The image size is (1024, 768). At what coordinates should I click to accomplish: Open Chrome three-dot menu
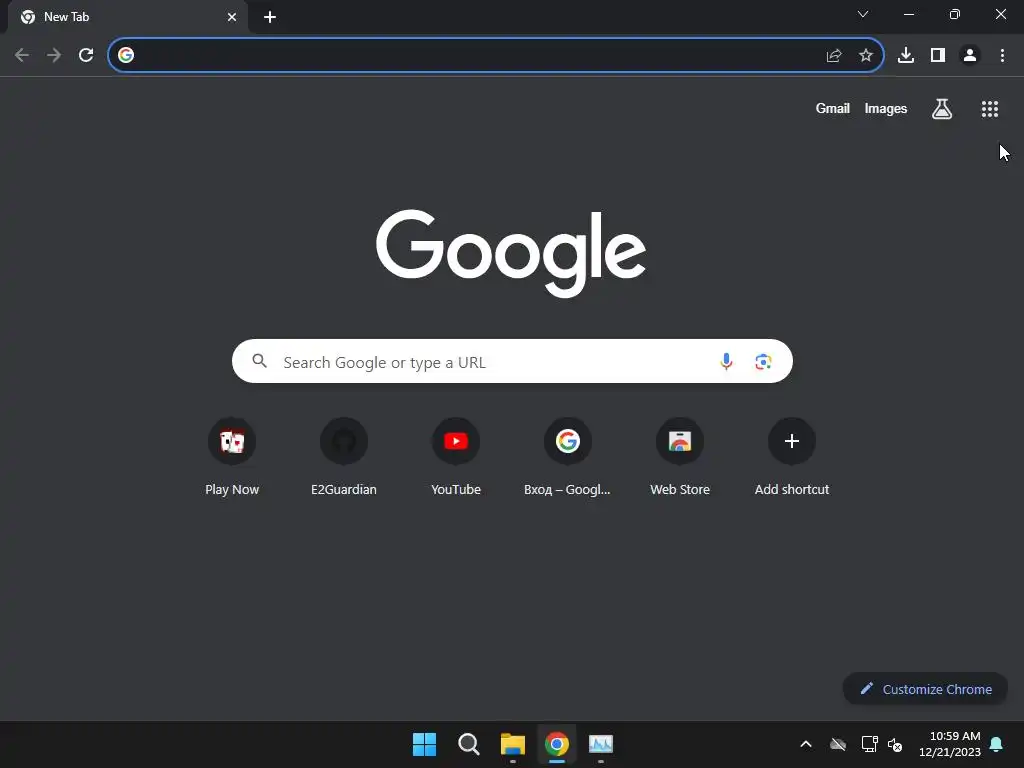pos(1002,56)
